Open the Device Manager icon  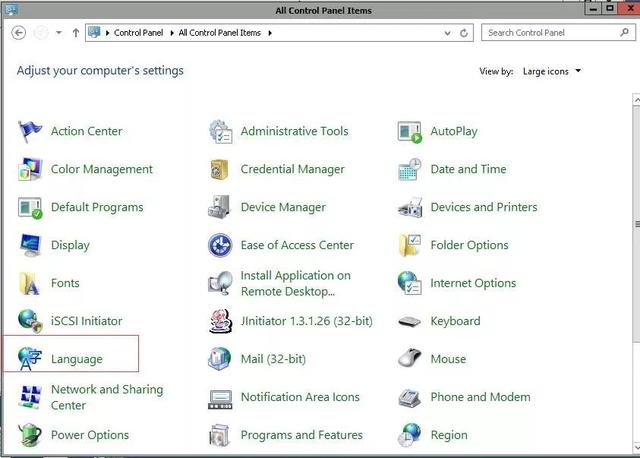[220, 207]
